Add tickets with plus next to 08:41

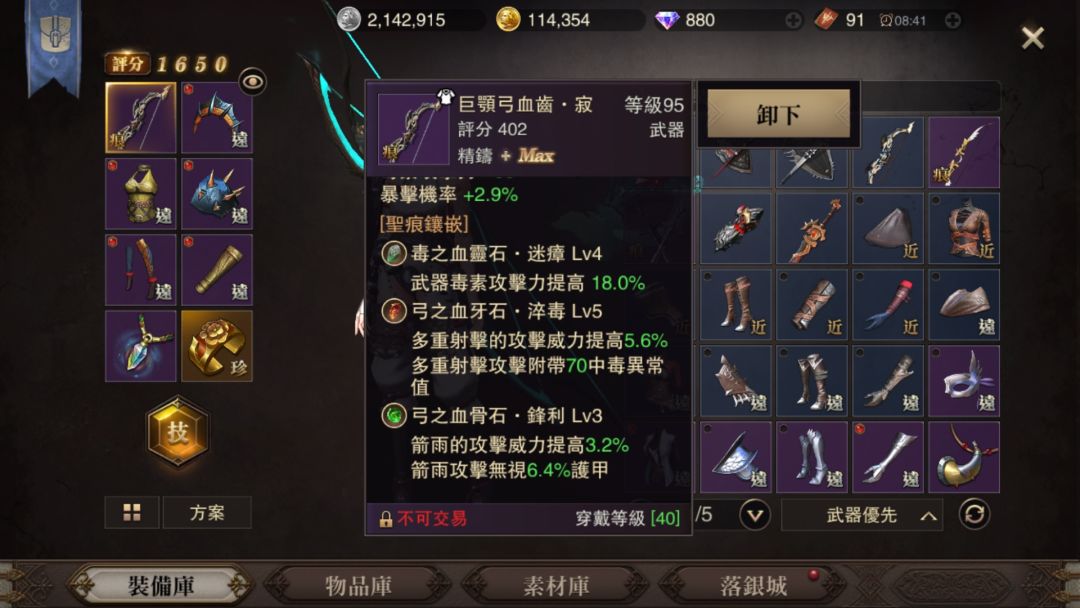[x=953, y=21]
